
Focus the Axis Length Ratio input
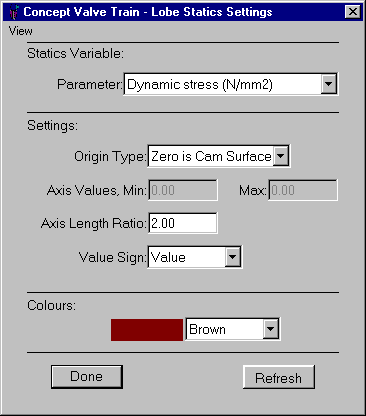click(183, 223)
